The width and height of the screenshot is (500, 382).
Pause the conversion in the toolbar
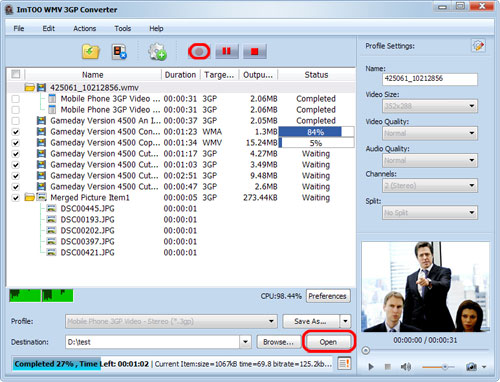(x=227, y=52)
